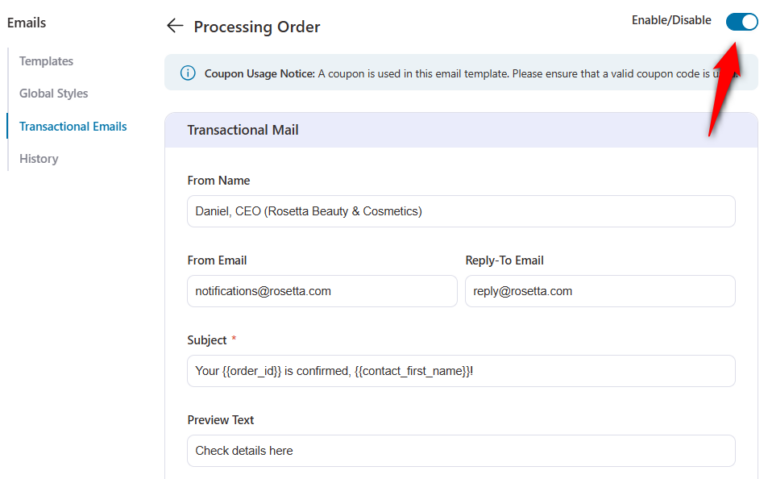This screenshot has height=479, width=768.
Task: Go to Global Styles section
Action: pos(53,93)
